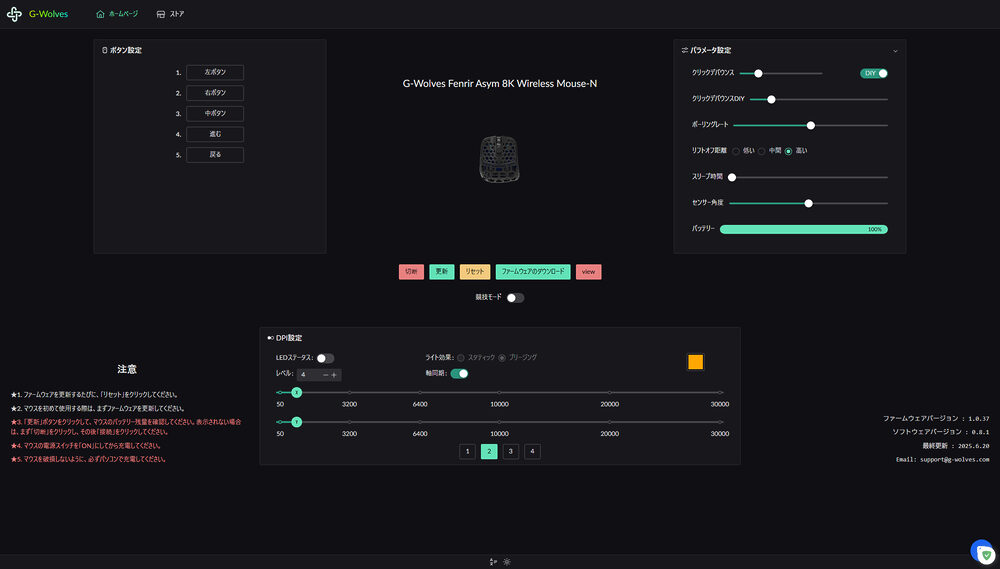This screenshot has height=569, width=1000.
Task: Click the 注意 heading text
Action: (127, 369)
